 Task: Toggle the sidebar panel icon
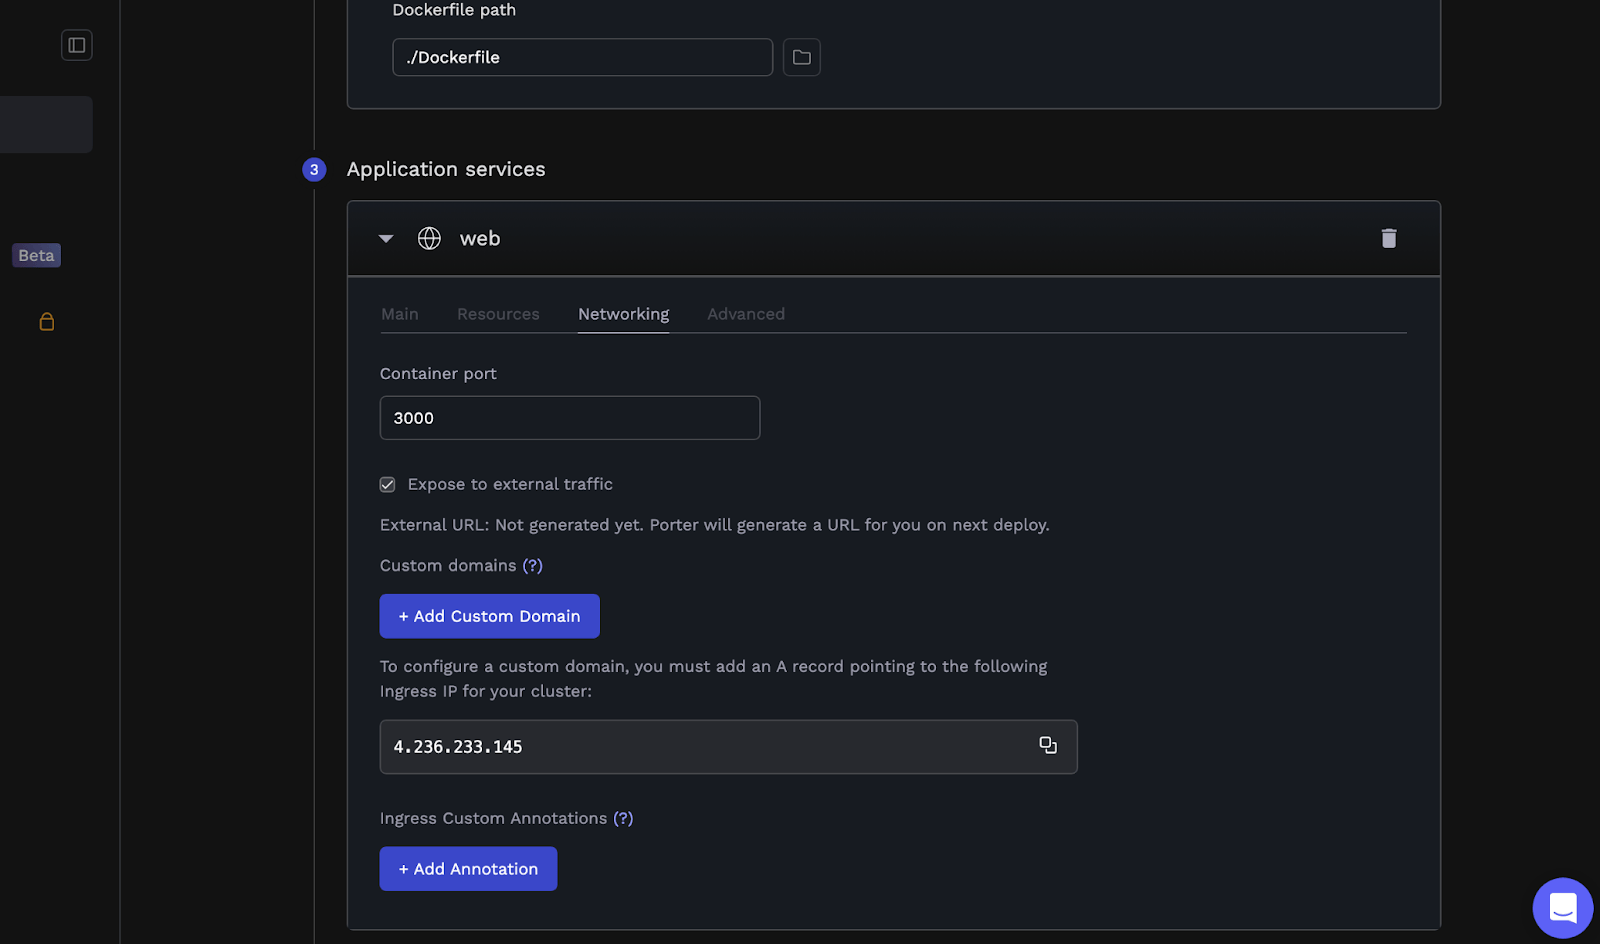[77, 45]
